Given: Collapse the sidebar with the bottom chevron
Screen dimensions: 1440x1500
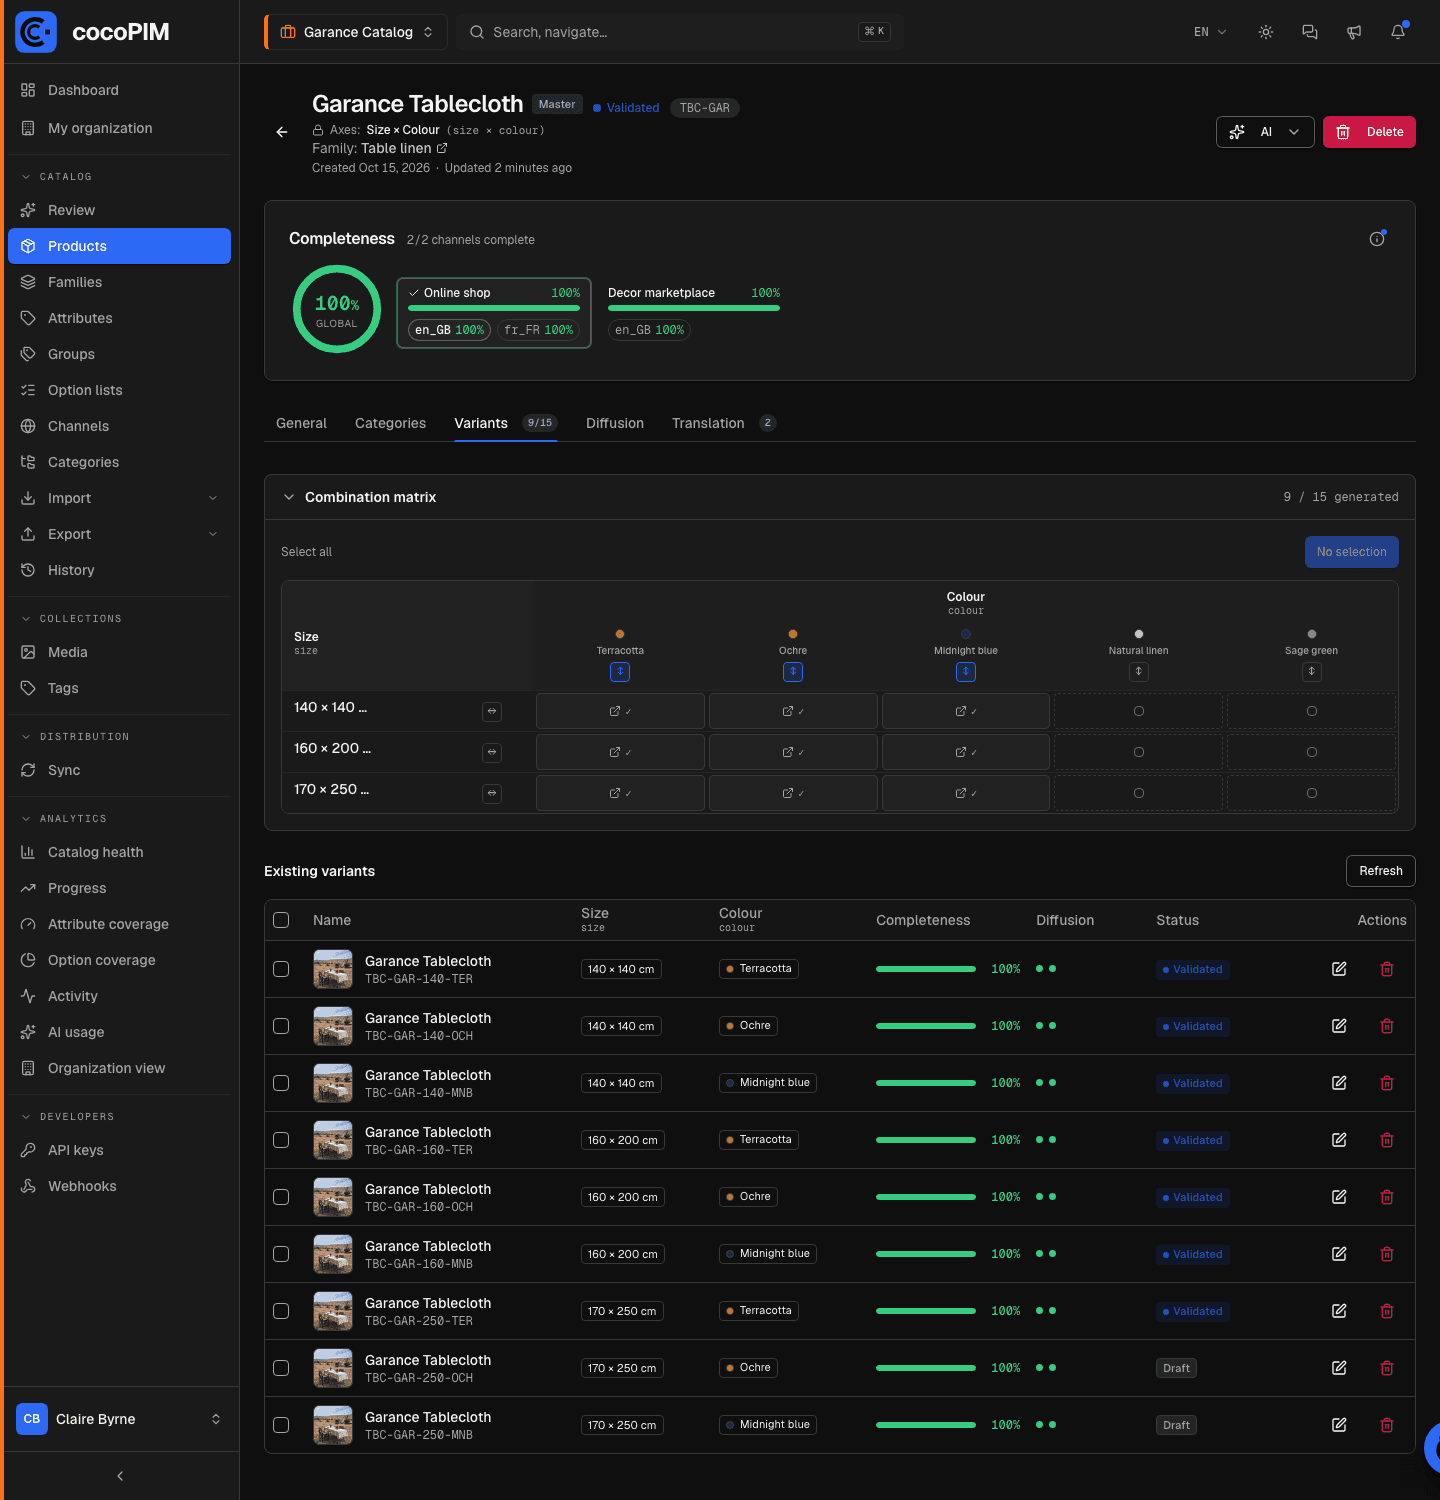Looking at the screenshot, I should (120, 1476).
